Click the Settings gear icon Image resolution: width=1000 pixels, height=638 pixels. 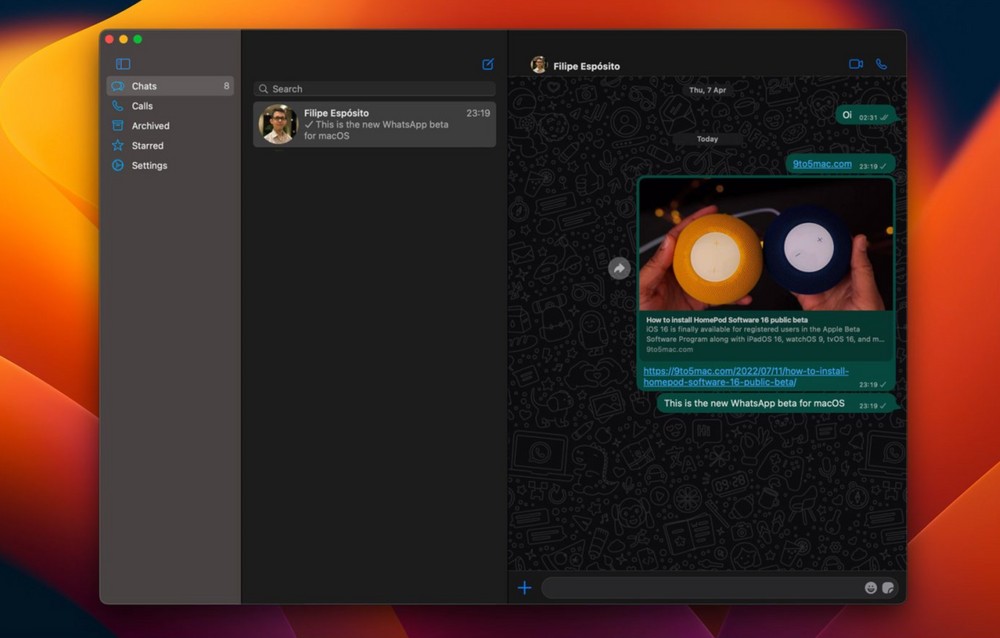click(118, 165)
